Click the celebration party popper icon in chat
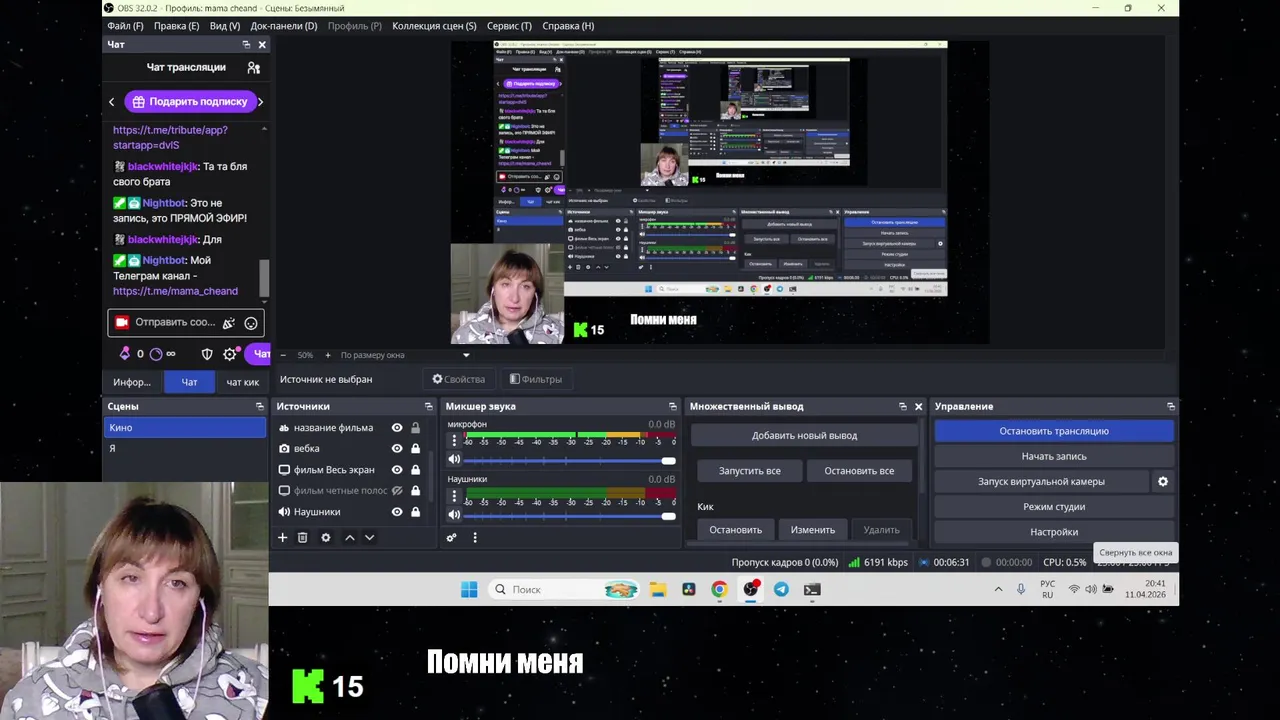 [x=229, y=323]
